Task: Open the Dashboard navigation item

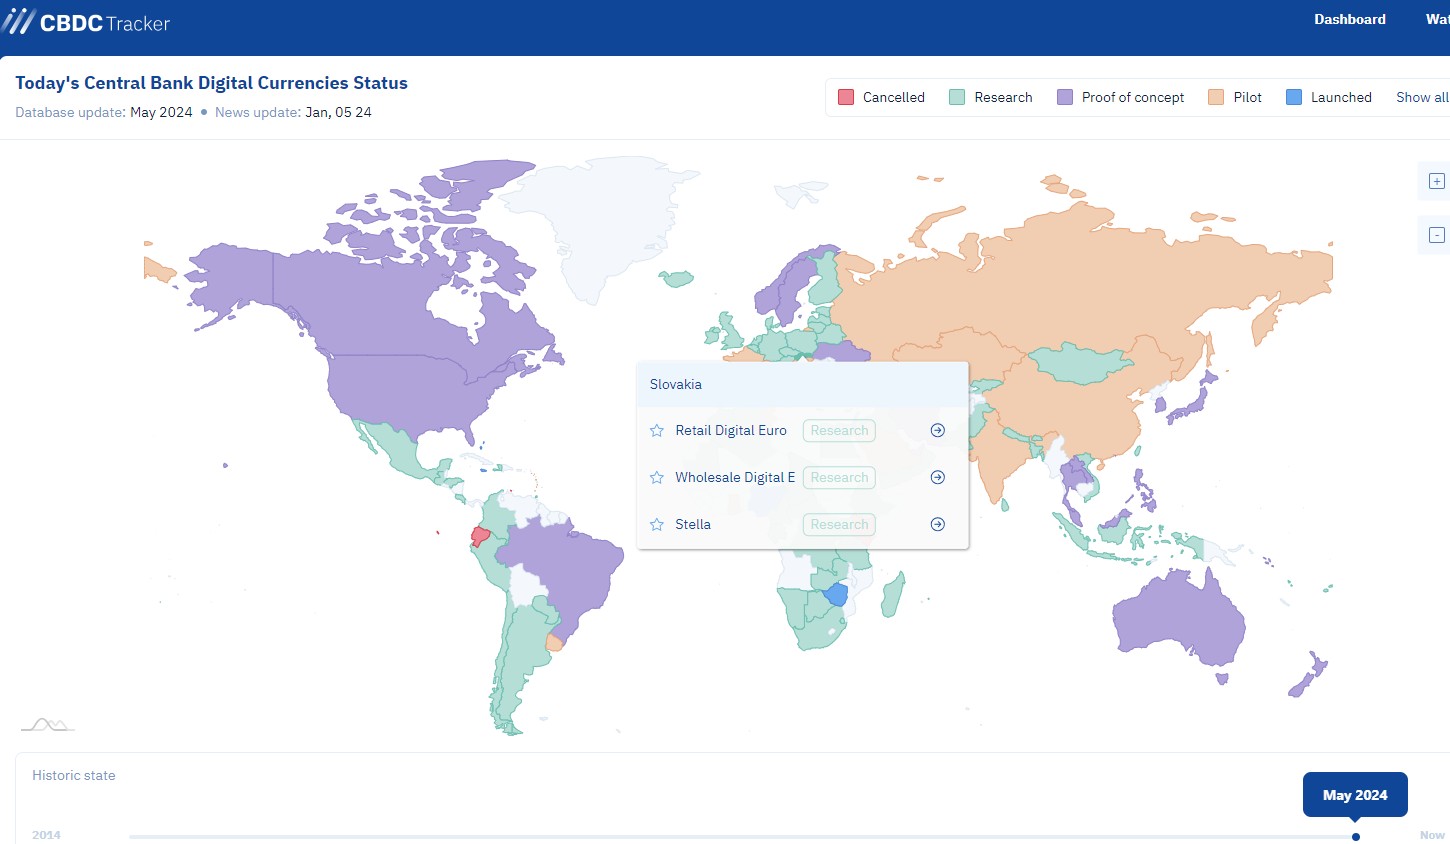Action: tap(1349, 19)
